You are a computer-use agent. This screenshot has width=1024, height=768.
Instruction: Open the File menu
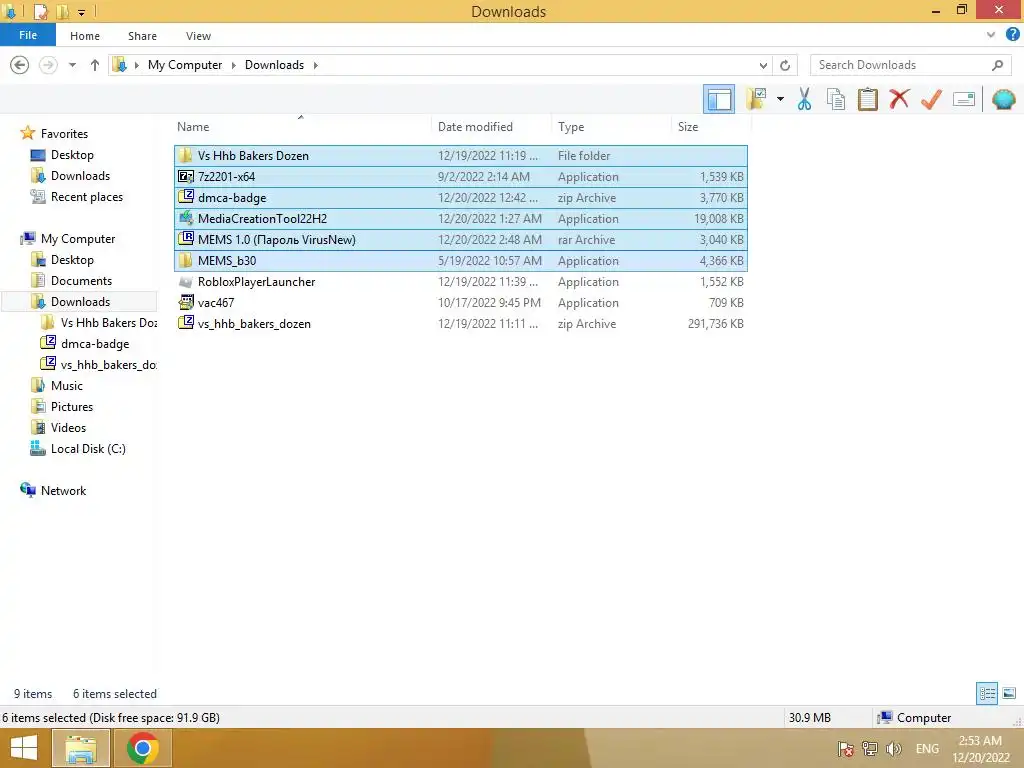pos(27,35)
